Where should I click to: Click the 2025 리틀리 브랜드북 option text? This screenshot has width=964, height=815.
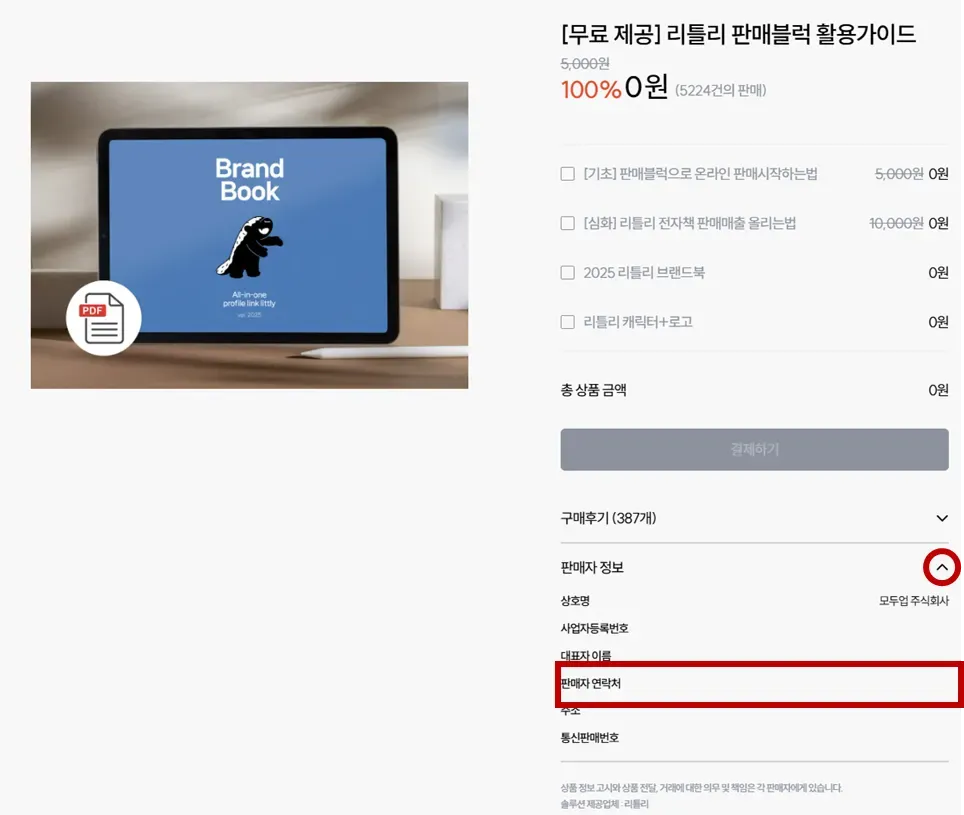pos(644,272)
